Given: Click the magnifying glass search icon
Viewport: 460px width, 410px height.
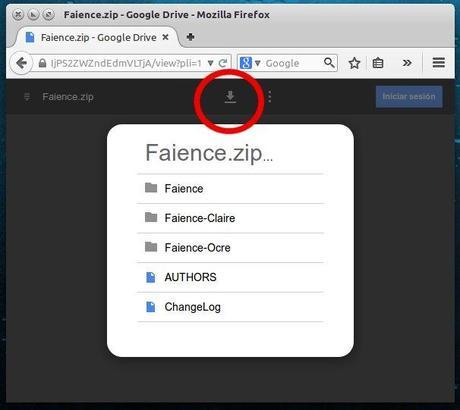Looking at the screenshot, I should click(329, 63).
